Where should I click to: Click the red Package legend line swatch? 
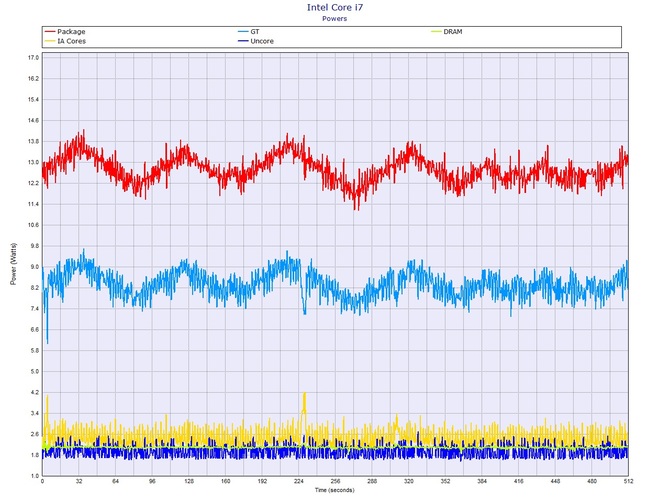coord(50,32)
